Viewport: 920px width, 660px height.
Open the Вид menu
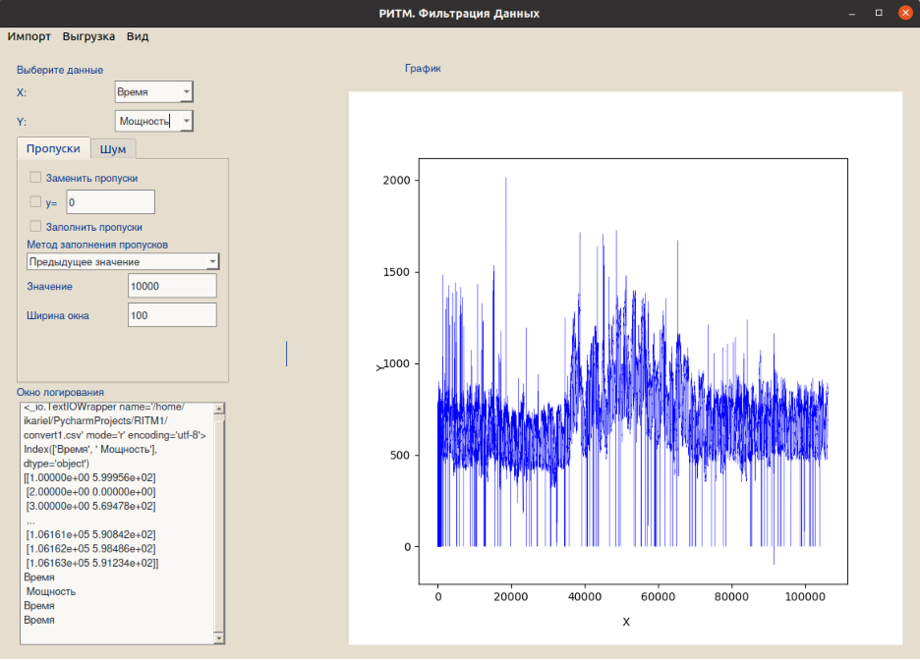pos(137,37)
